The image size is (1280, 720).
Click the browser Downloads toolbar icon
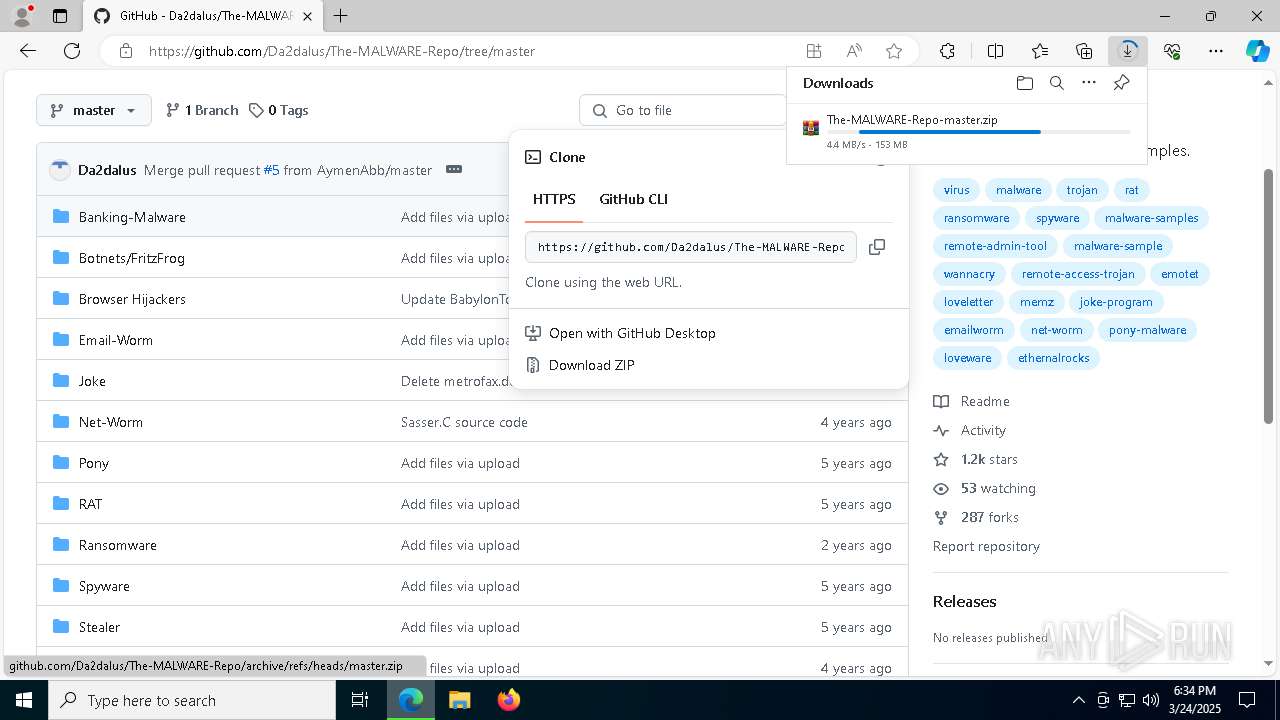(x=1128, y=51)
